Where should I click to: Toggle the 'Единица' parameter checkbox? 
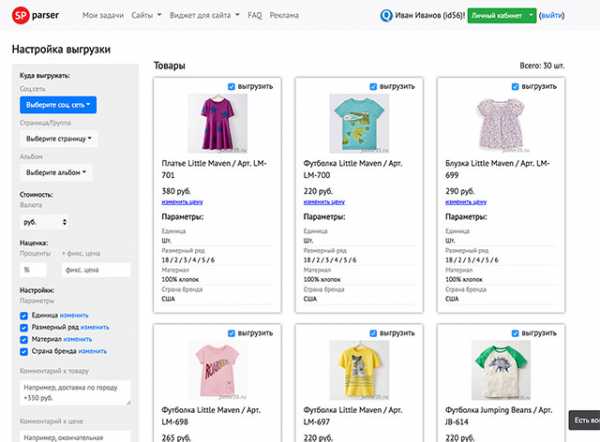point(24,315)
